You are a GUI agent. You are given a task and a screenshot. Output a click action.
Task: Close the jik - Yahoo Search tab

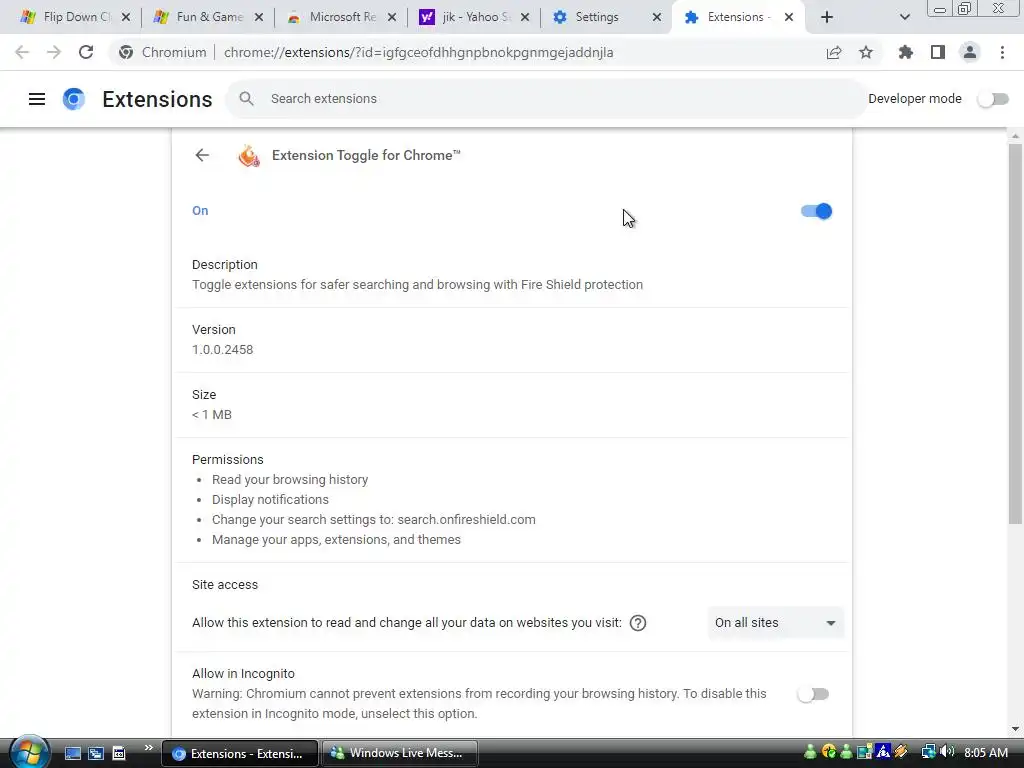pos(524,17)
